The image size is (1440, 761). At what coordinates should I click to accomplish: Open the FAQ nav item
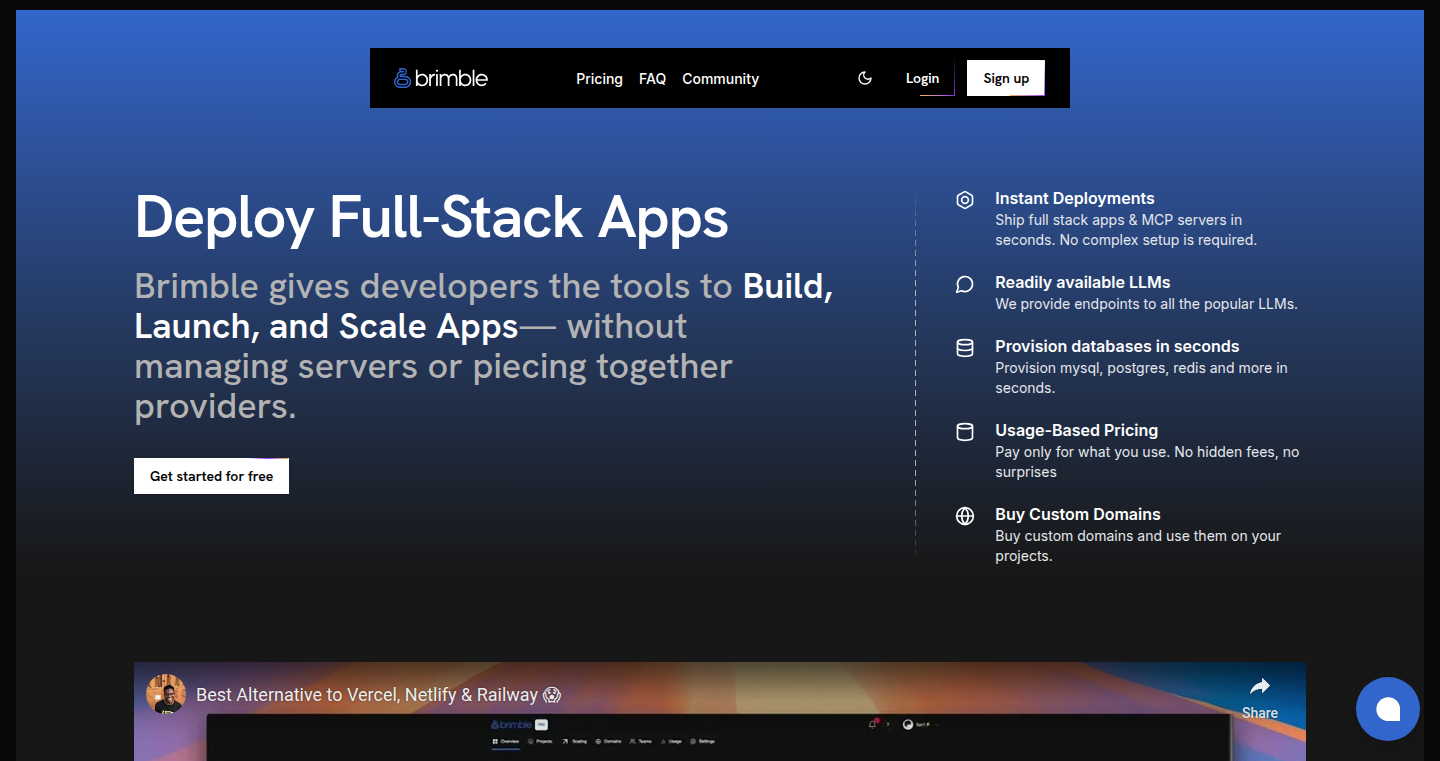tap(652, 78)
